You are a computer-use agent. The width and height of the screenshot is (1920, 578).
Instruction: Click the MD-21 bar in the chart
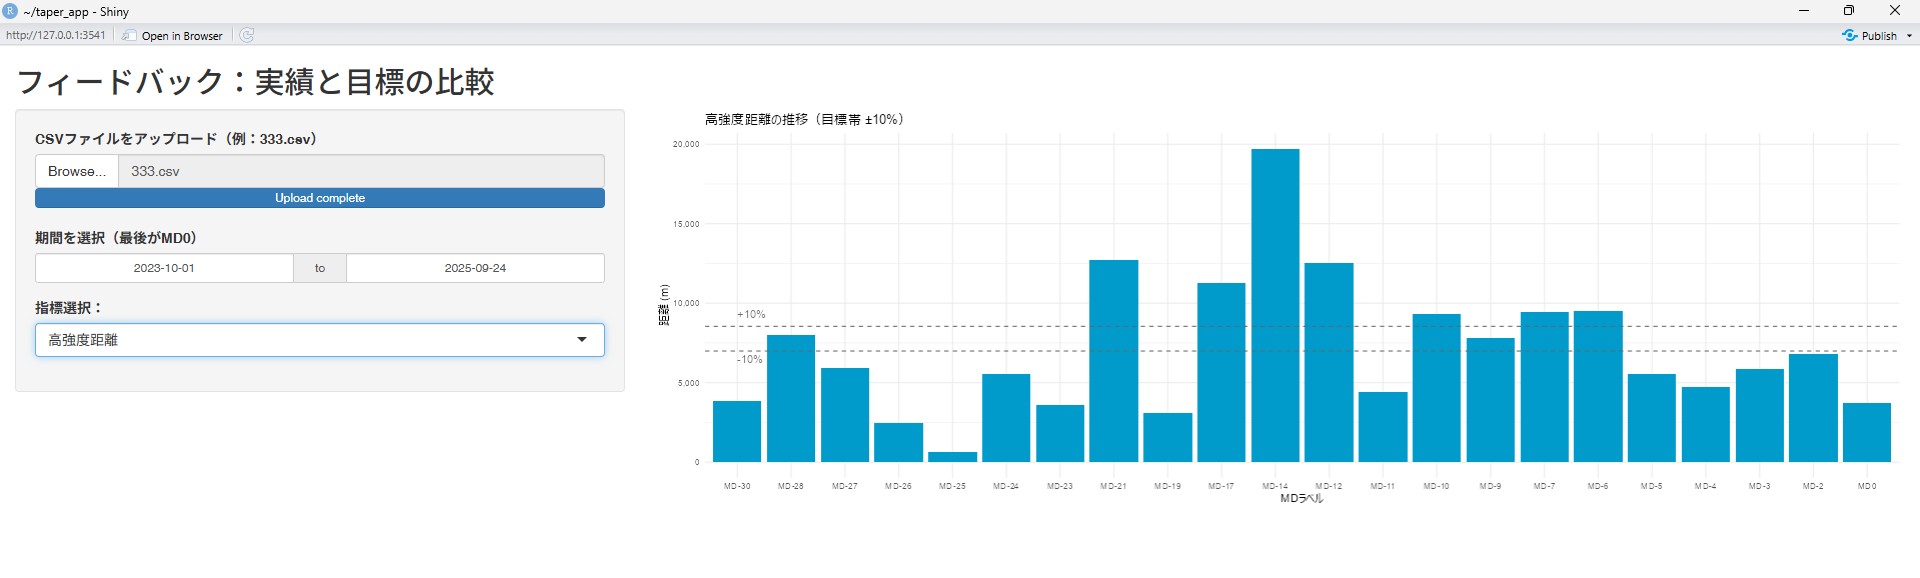pyautogui.click(x=1113, y=360)
